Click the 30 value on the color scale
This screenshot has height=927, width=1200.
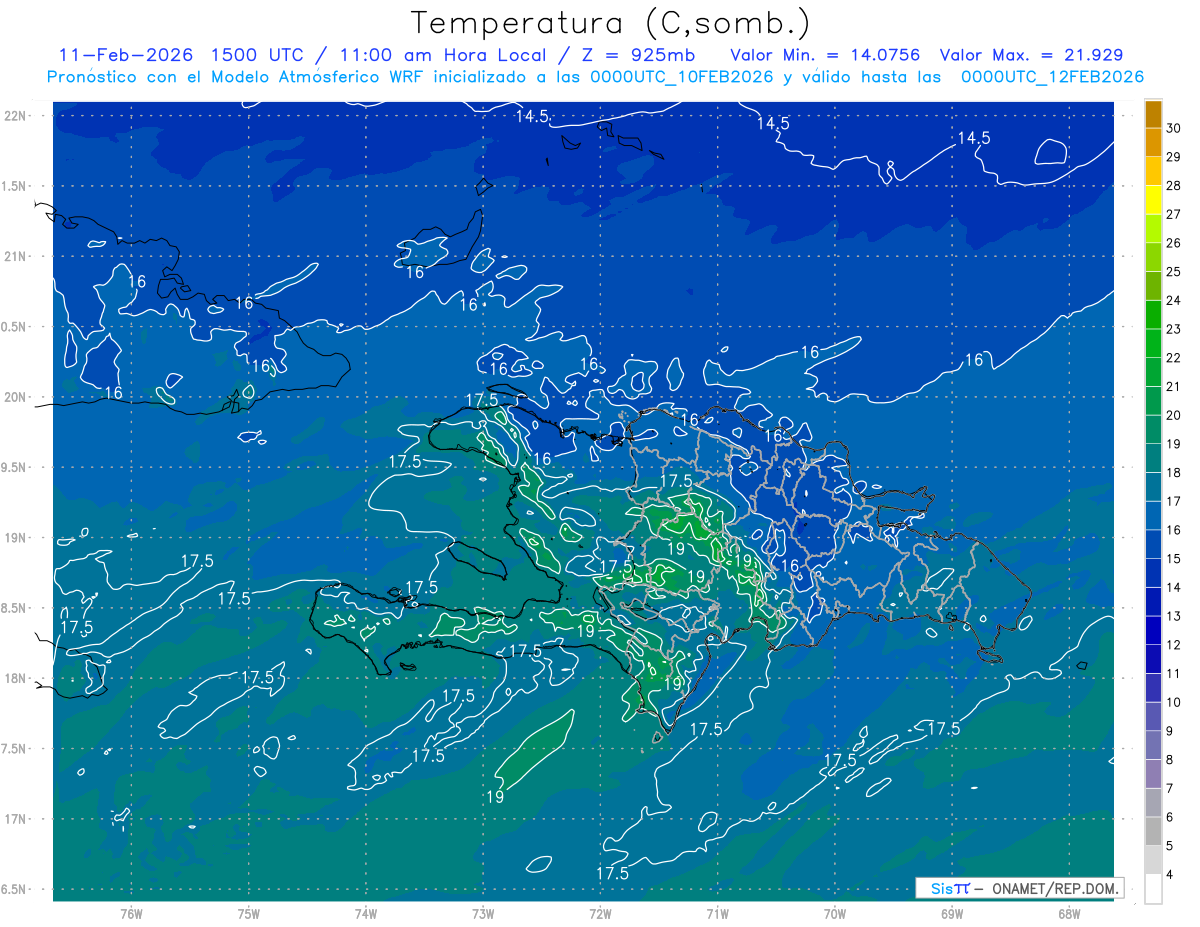coord(1174,128)
